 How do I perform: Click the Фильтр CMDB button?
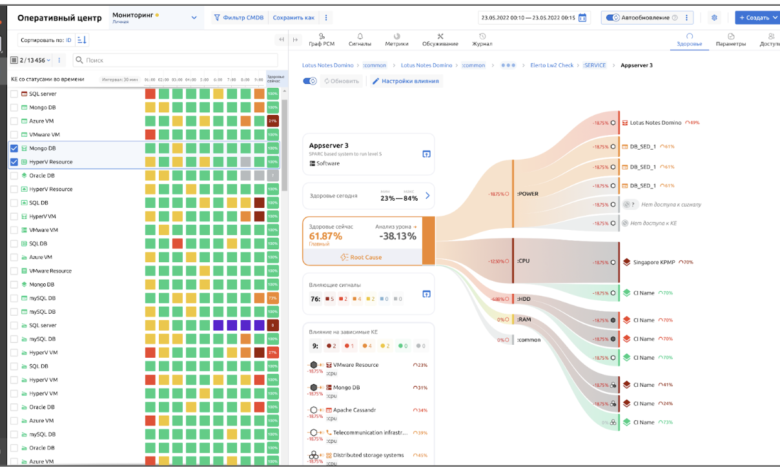coord(238,17)
